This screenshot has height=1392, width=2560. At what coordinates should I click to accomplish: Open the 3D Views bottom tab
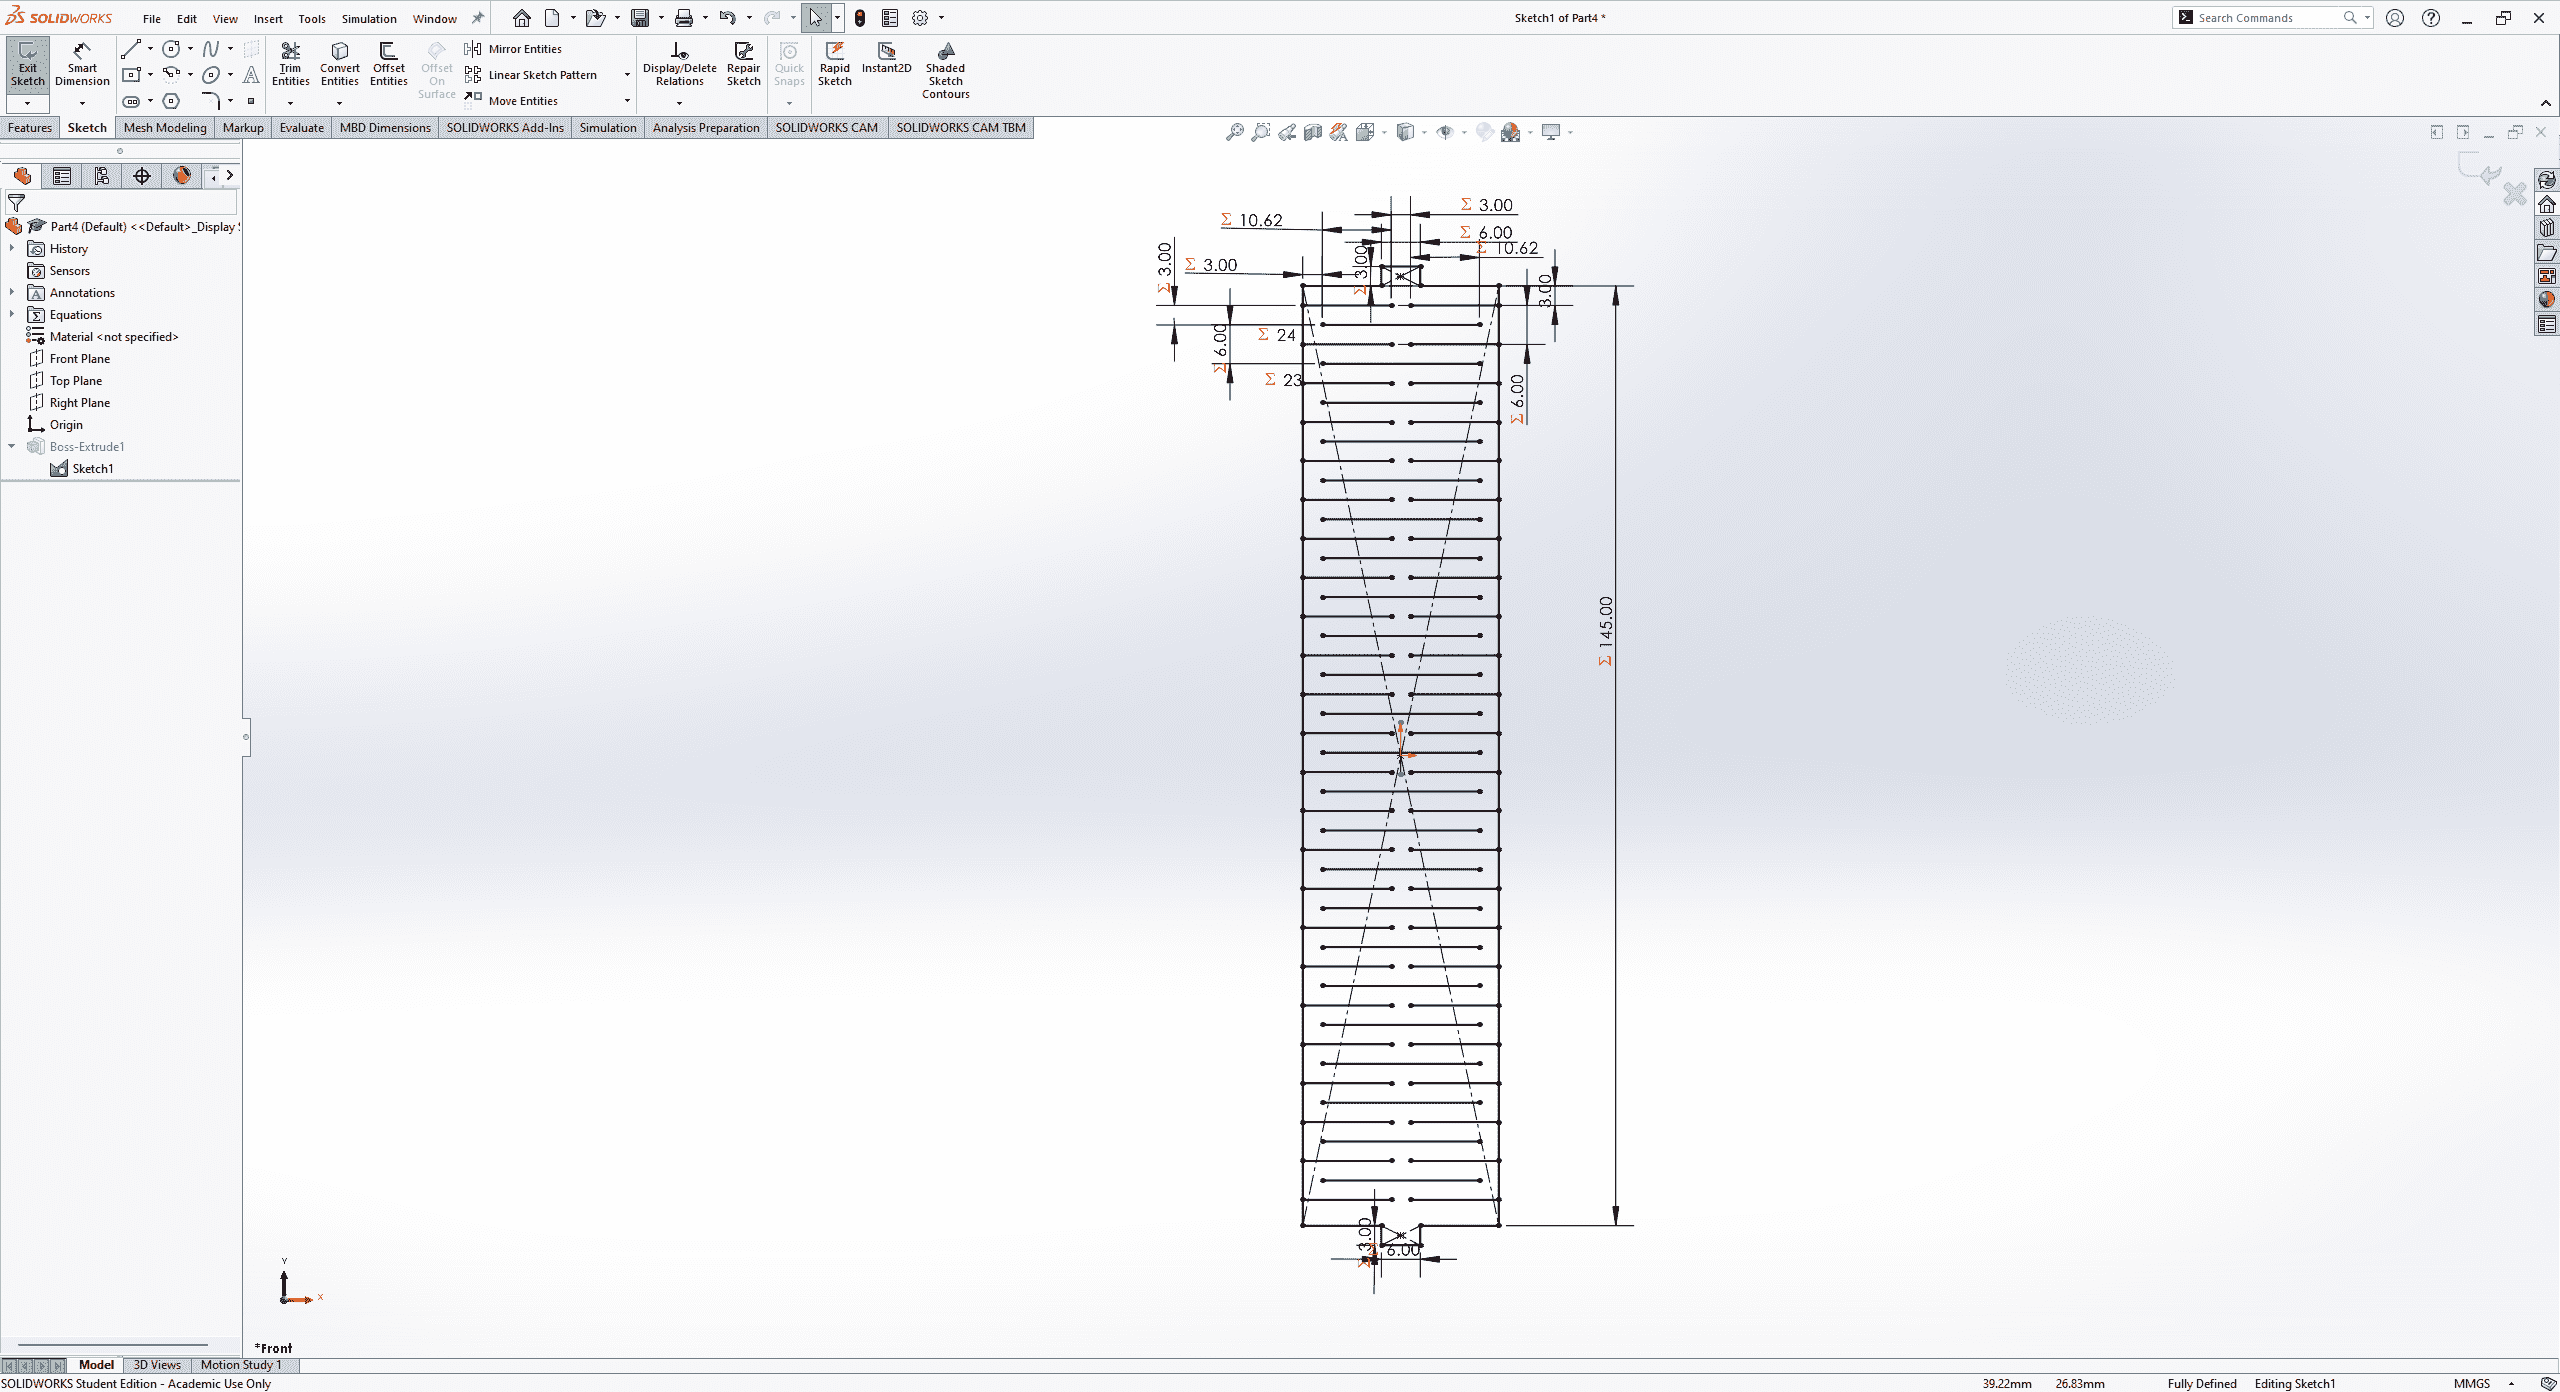coord(157,1365)
